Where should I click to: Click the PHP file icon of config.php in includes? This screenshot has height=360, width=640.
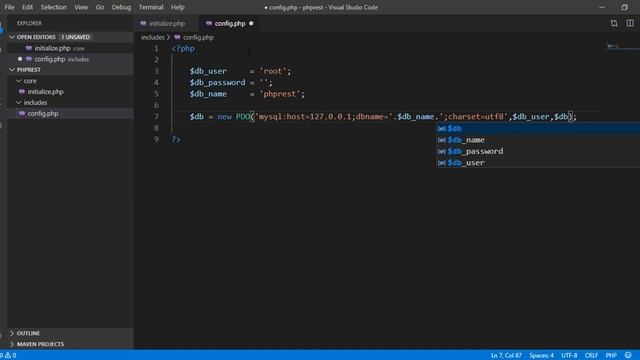click(22, 113)
